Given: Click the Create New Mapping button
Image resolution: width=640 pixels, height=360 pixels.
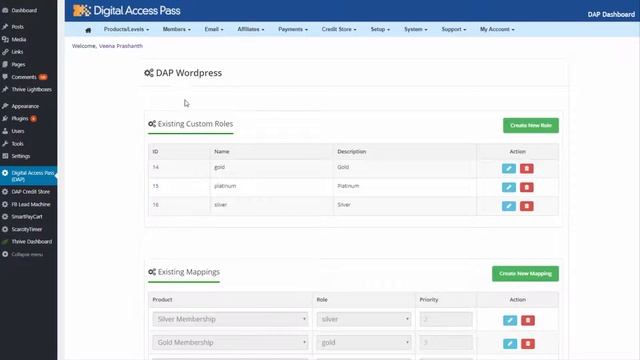Looking at the screenshot, I should (525, 273).
